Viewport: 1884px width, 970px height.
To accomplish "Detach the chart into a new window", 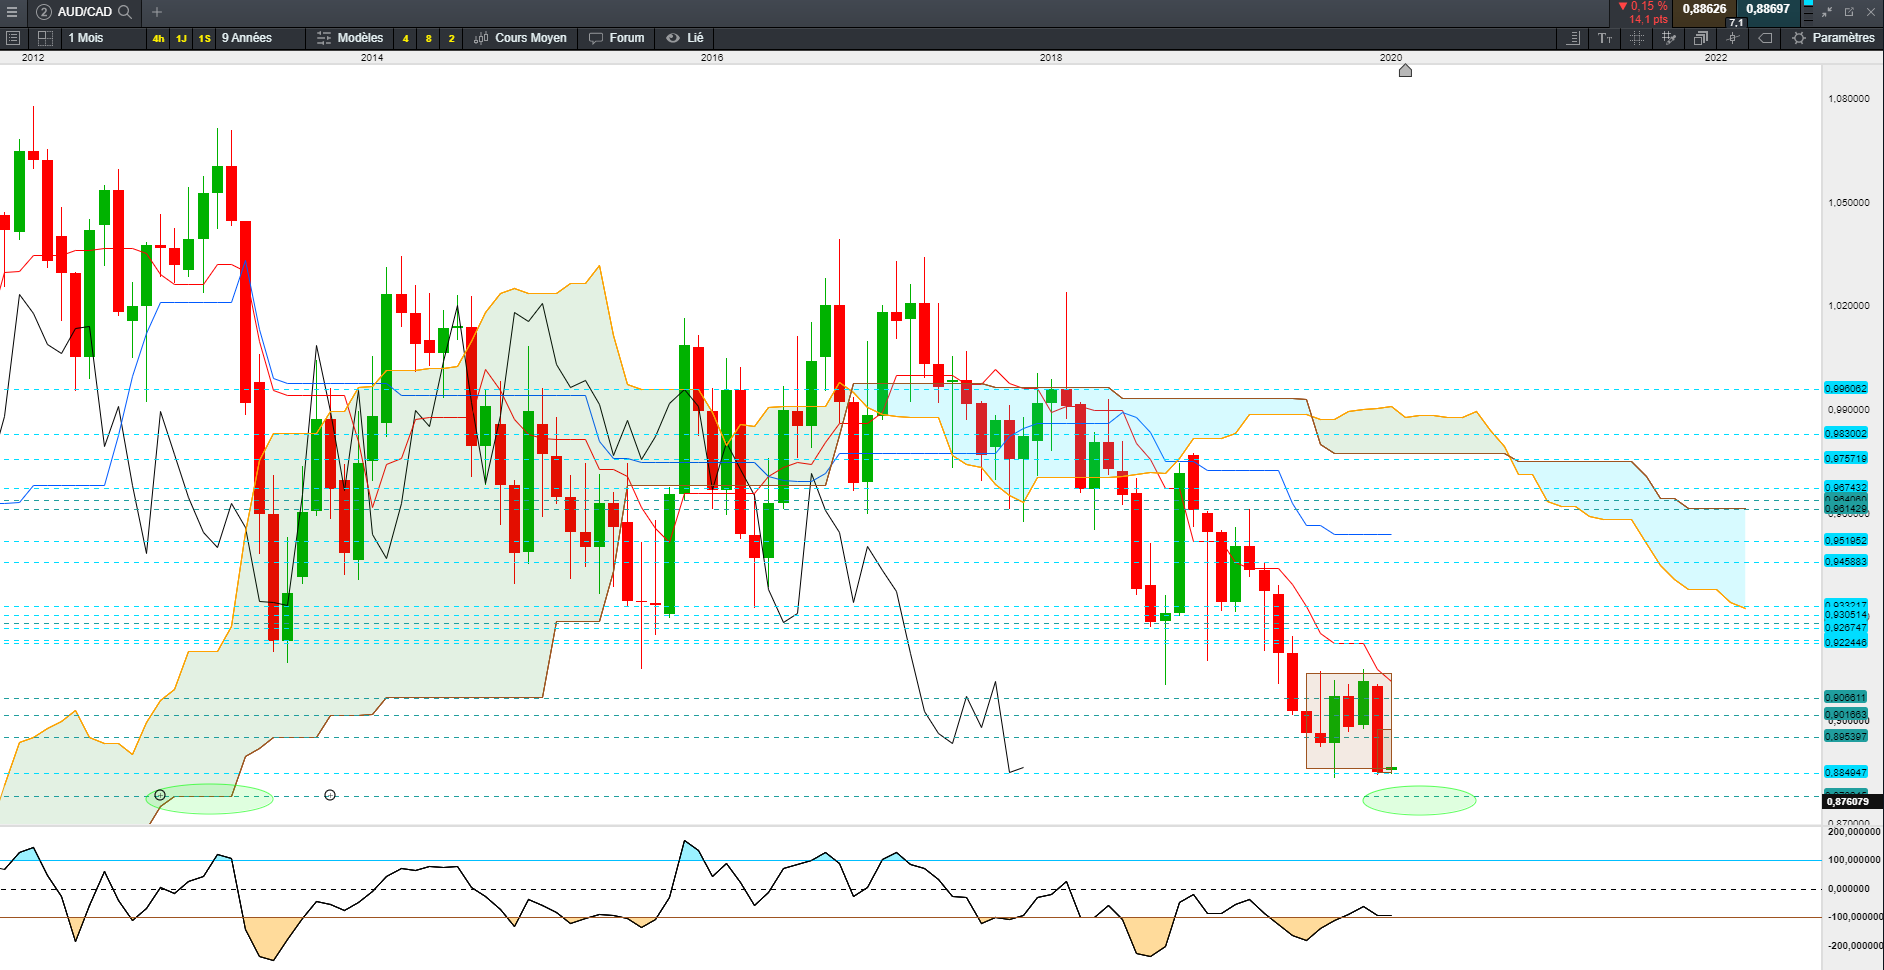I will pyautogui.click(x=1849, y=12).
